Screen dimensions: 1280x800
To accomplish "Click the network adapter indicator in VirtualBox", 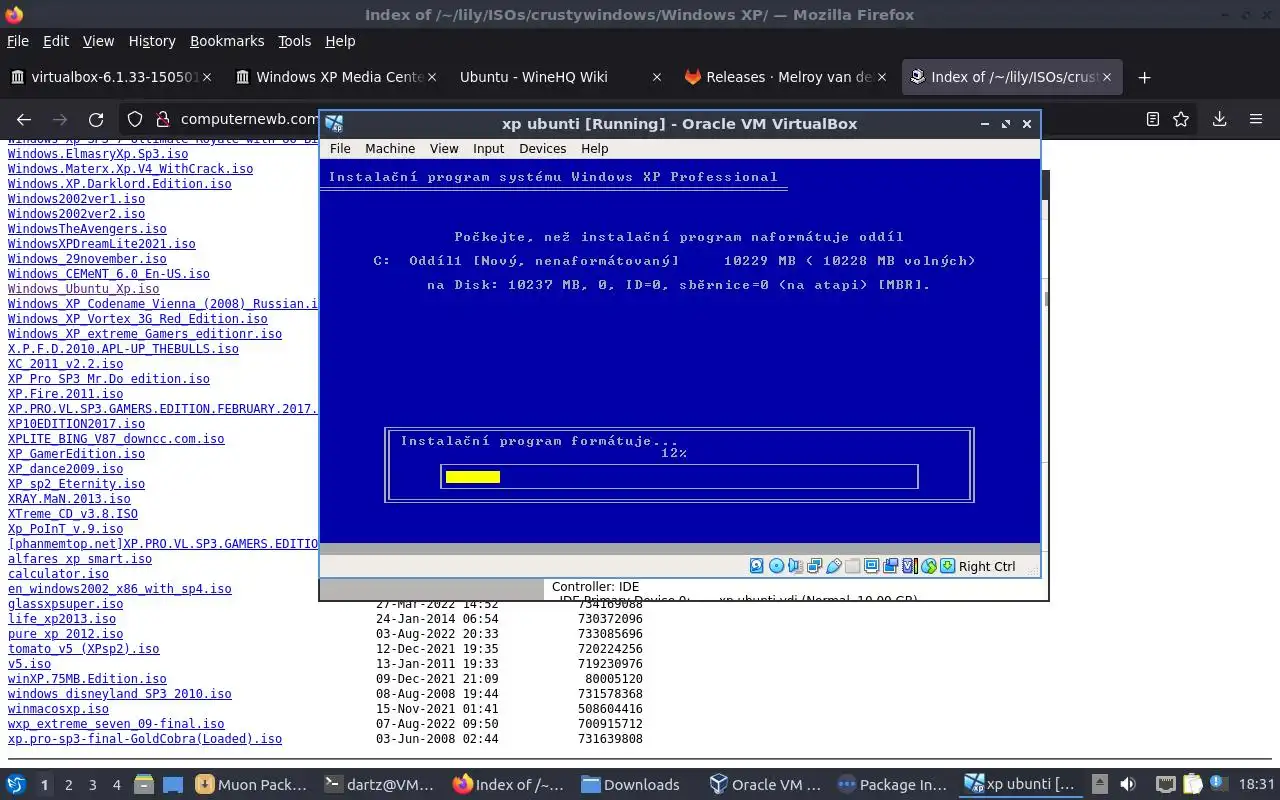I will pos(814,566).
